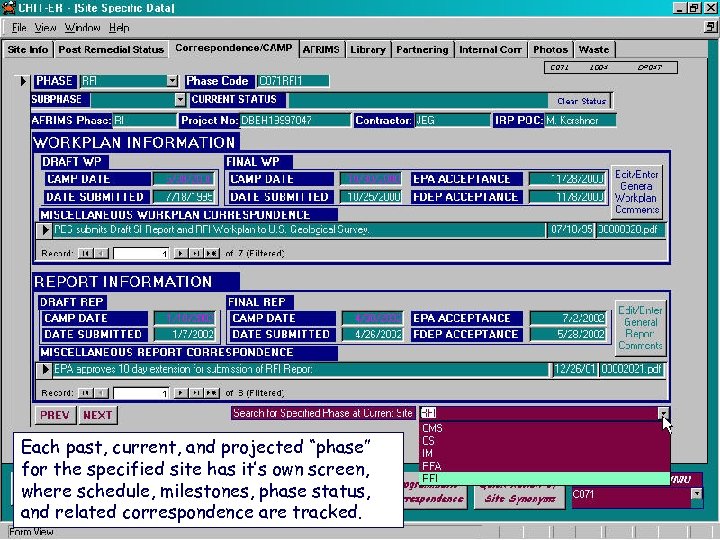Click Draft Rep date submitted 1/7/2002
The height and width of the screenshot is (540, 720).
pyautogui.click(x=185, y=334)
